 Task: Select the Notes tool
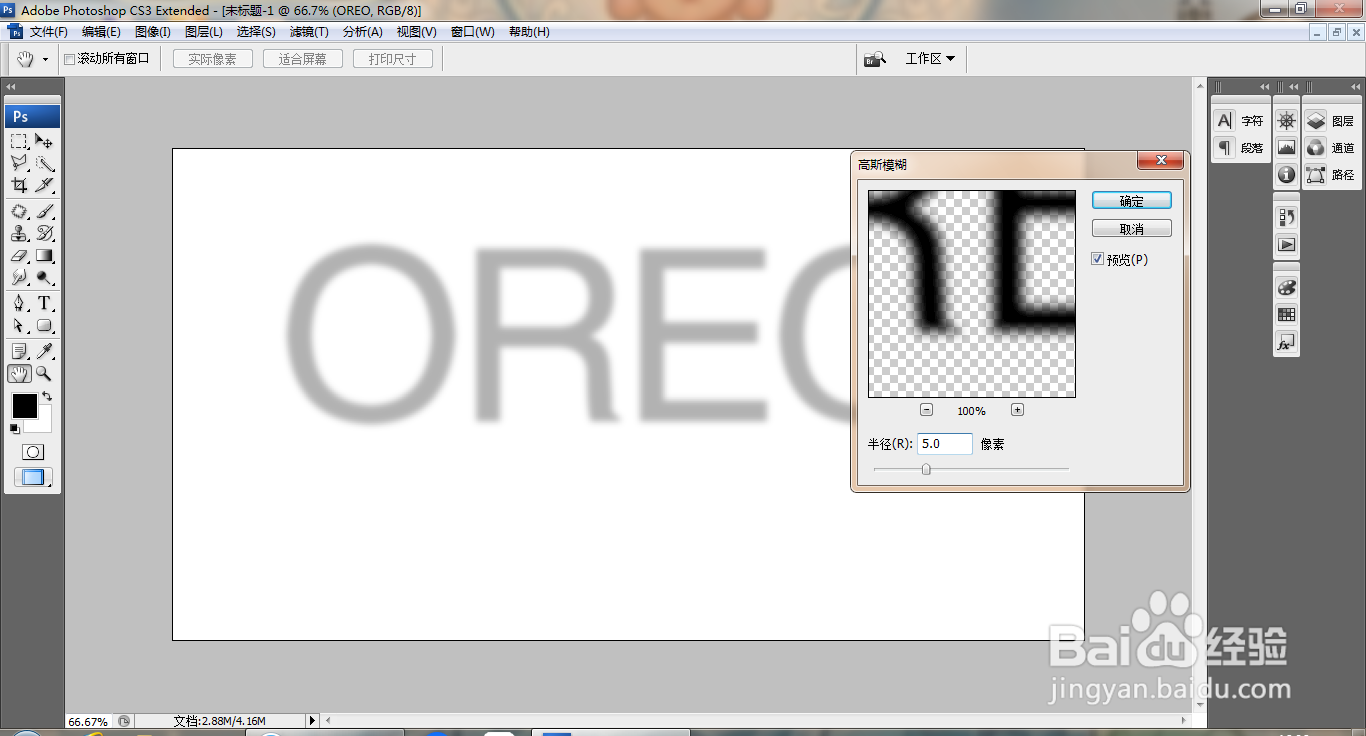click(x=19, y=351)
